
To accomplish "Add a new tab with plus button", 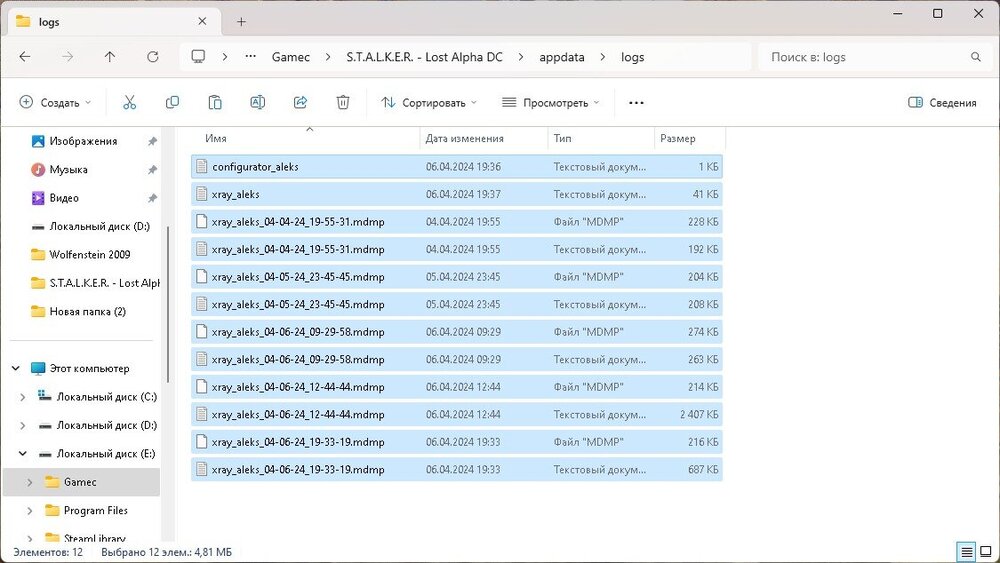I will pyautogui.click(x=241, y=21).
